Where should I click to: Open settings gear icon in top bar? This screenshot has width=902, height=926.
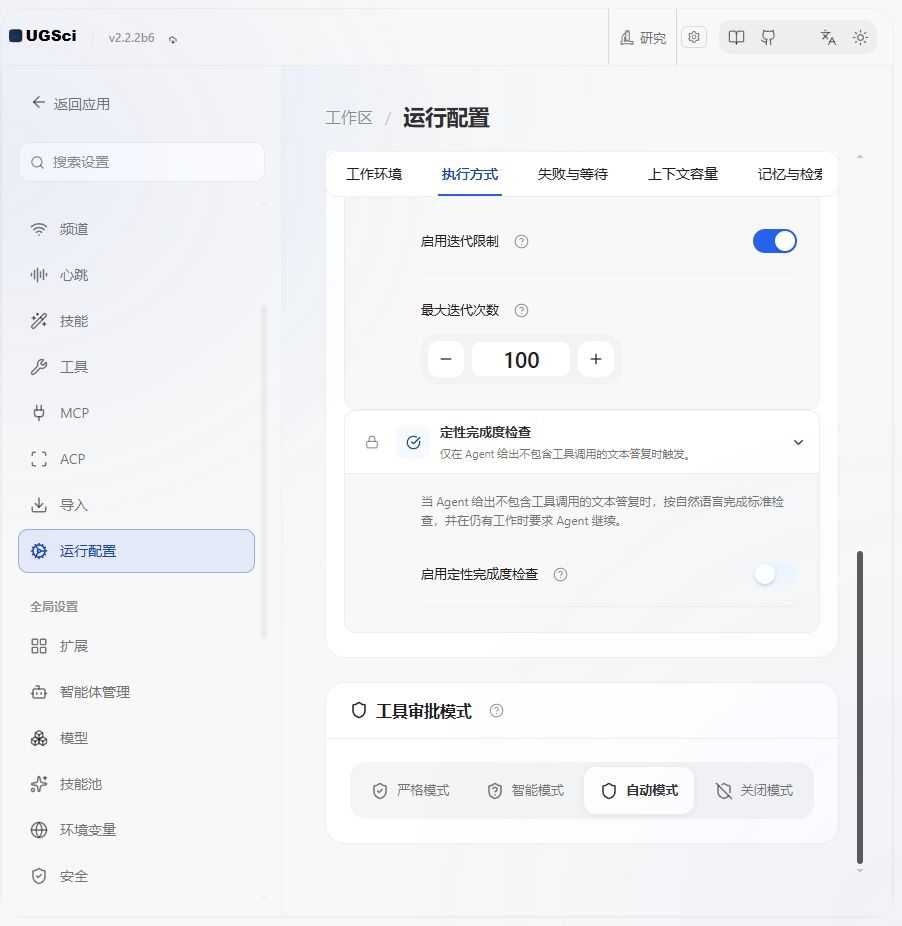tap(694, 37)
